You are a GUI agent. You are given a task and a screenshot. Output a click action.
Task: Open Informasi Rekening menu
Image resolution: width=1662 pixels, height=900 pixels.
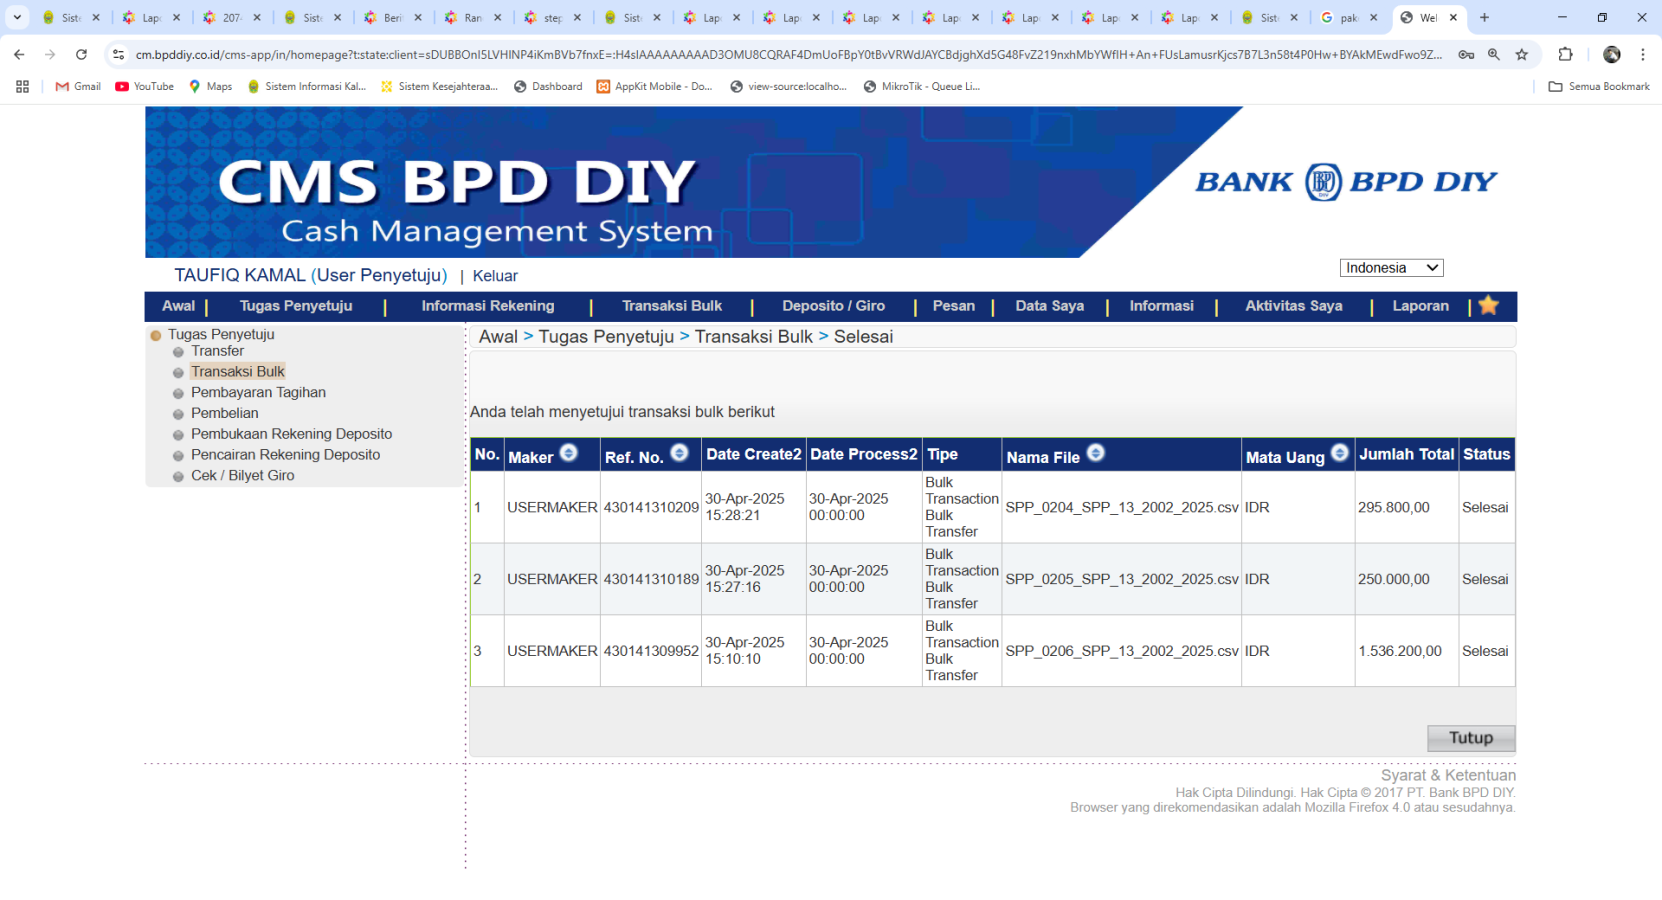tap(487, 306)
